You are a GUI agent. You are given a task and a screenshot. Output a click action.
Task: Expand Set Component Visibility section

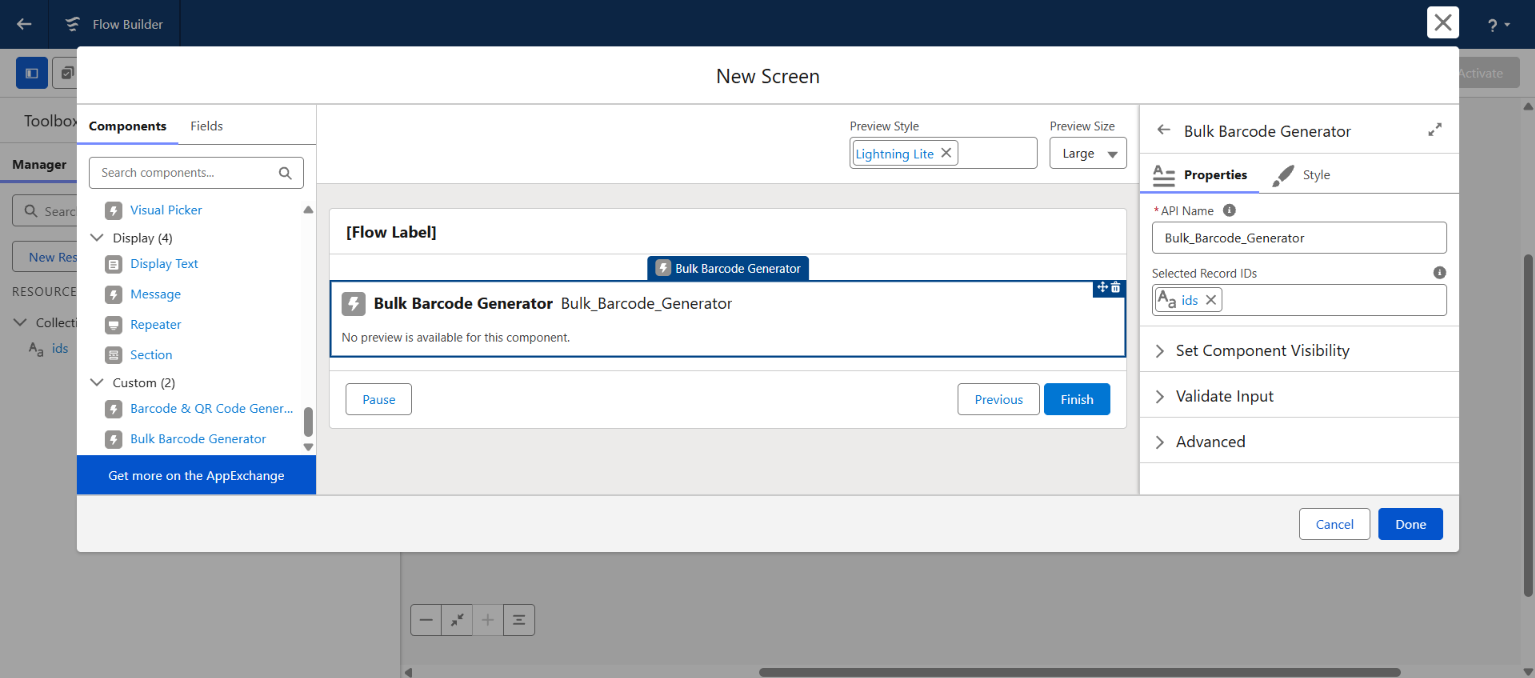pos(1299,351)
